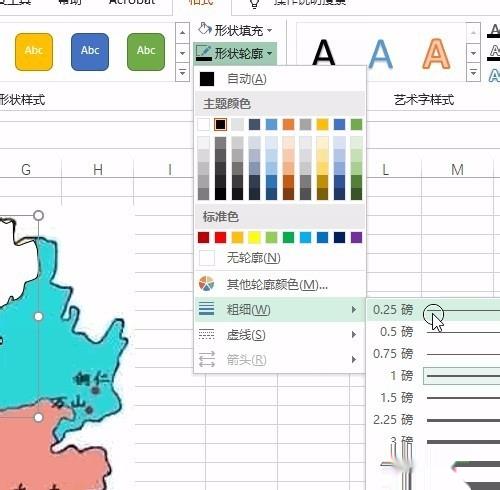
Task: Set line weight to 1.5 磅
Action: coord(433,398)
